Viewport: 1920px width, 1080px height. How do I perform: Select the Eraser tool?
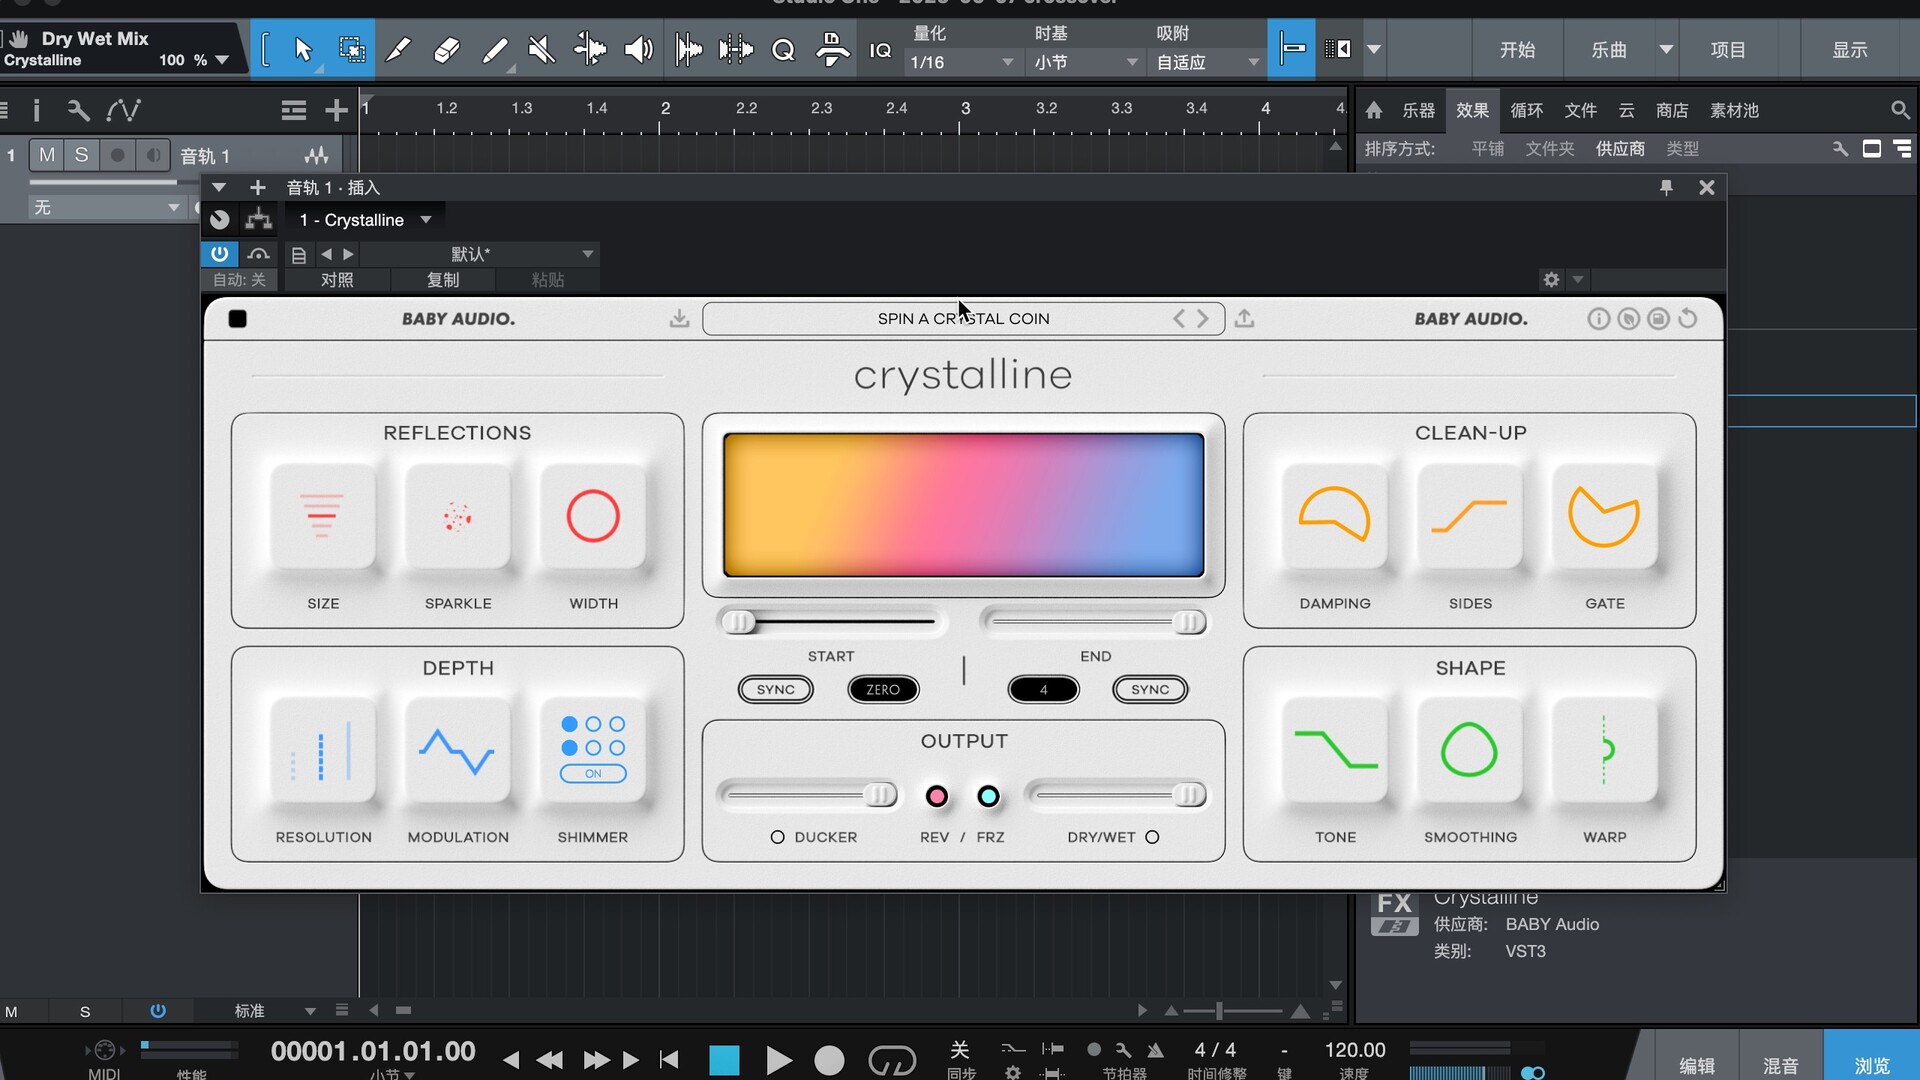pos(446,49)
